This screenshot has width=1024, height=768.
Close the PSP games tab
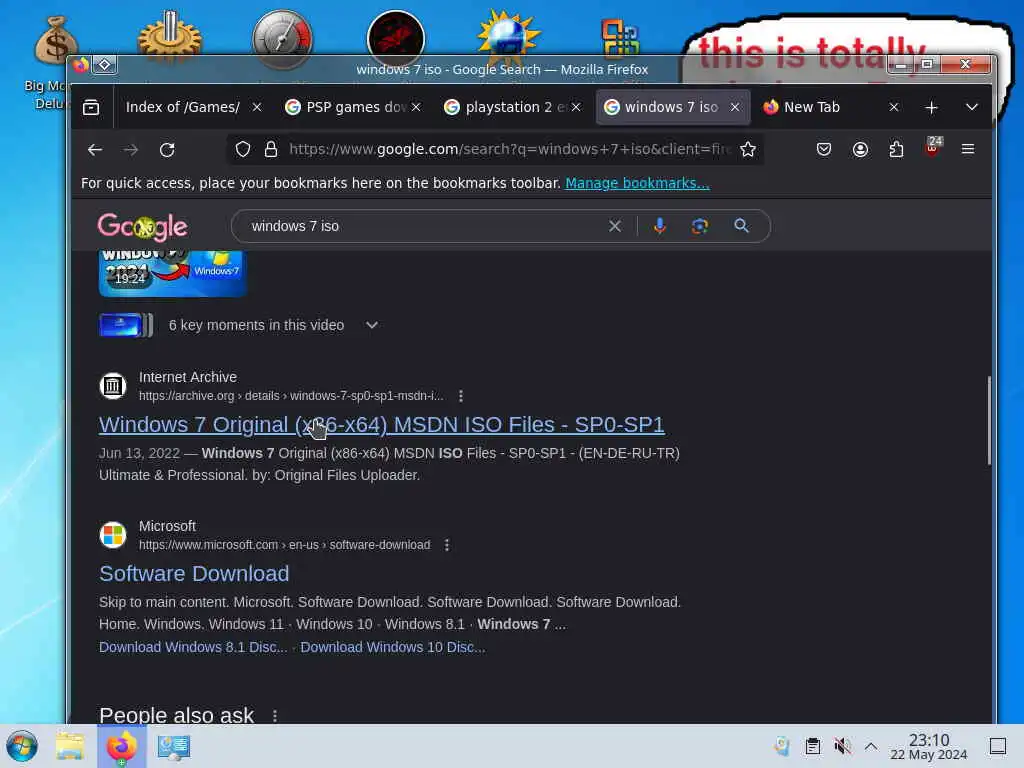(416, 107)
